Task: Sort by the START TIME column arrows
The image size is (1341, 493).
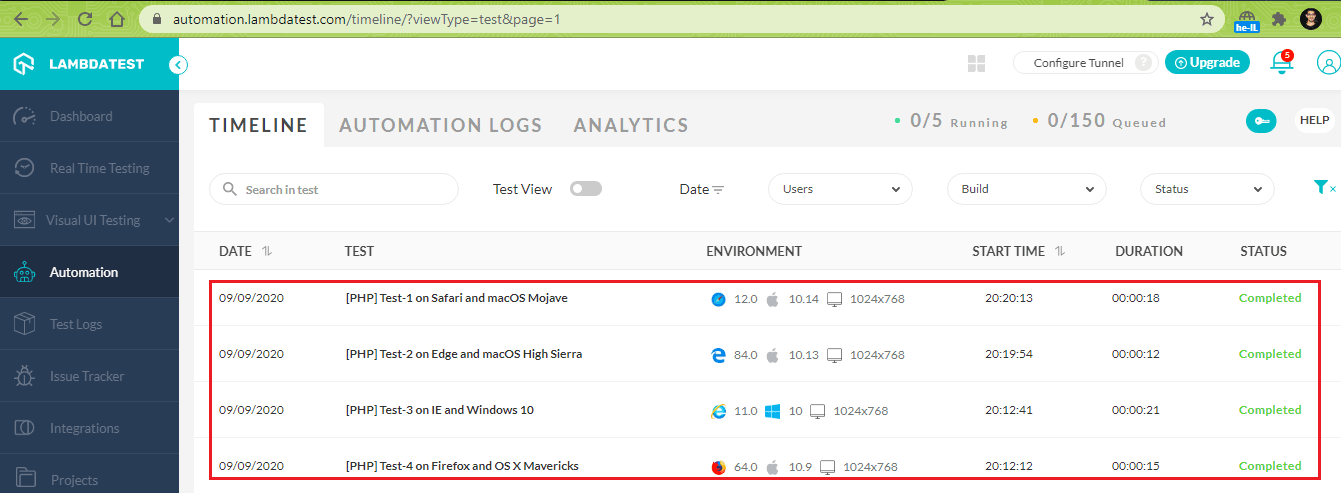Action: click(1059, 251)
